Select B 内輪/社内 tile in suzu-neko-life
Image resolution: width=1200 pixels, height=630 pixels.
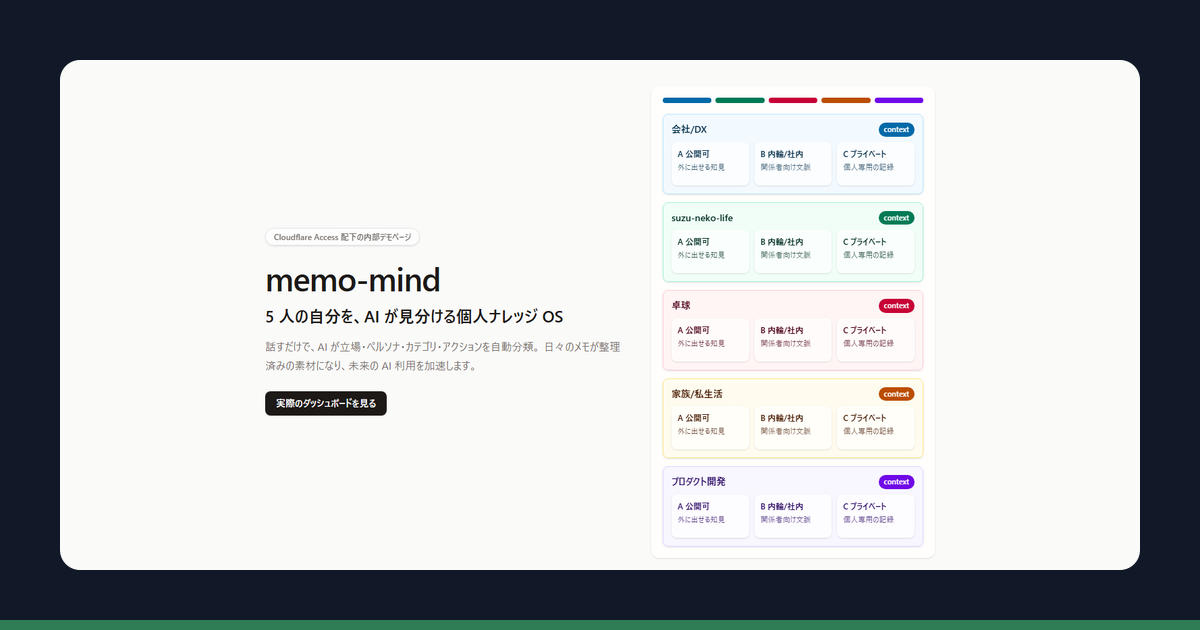click(793, 252)
